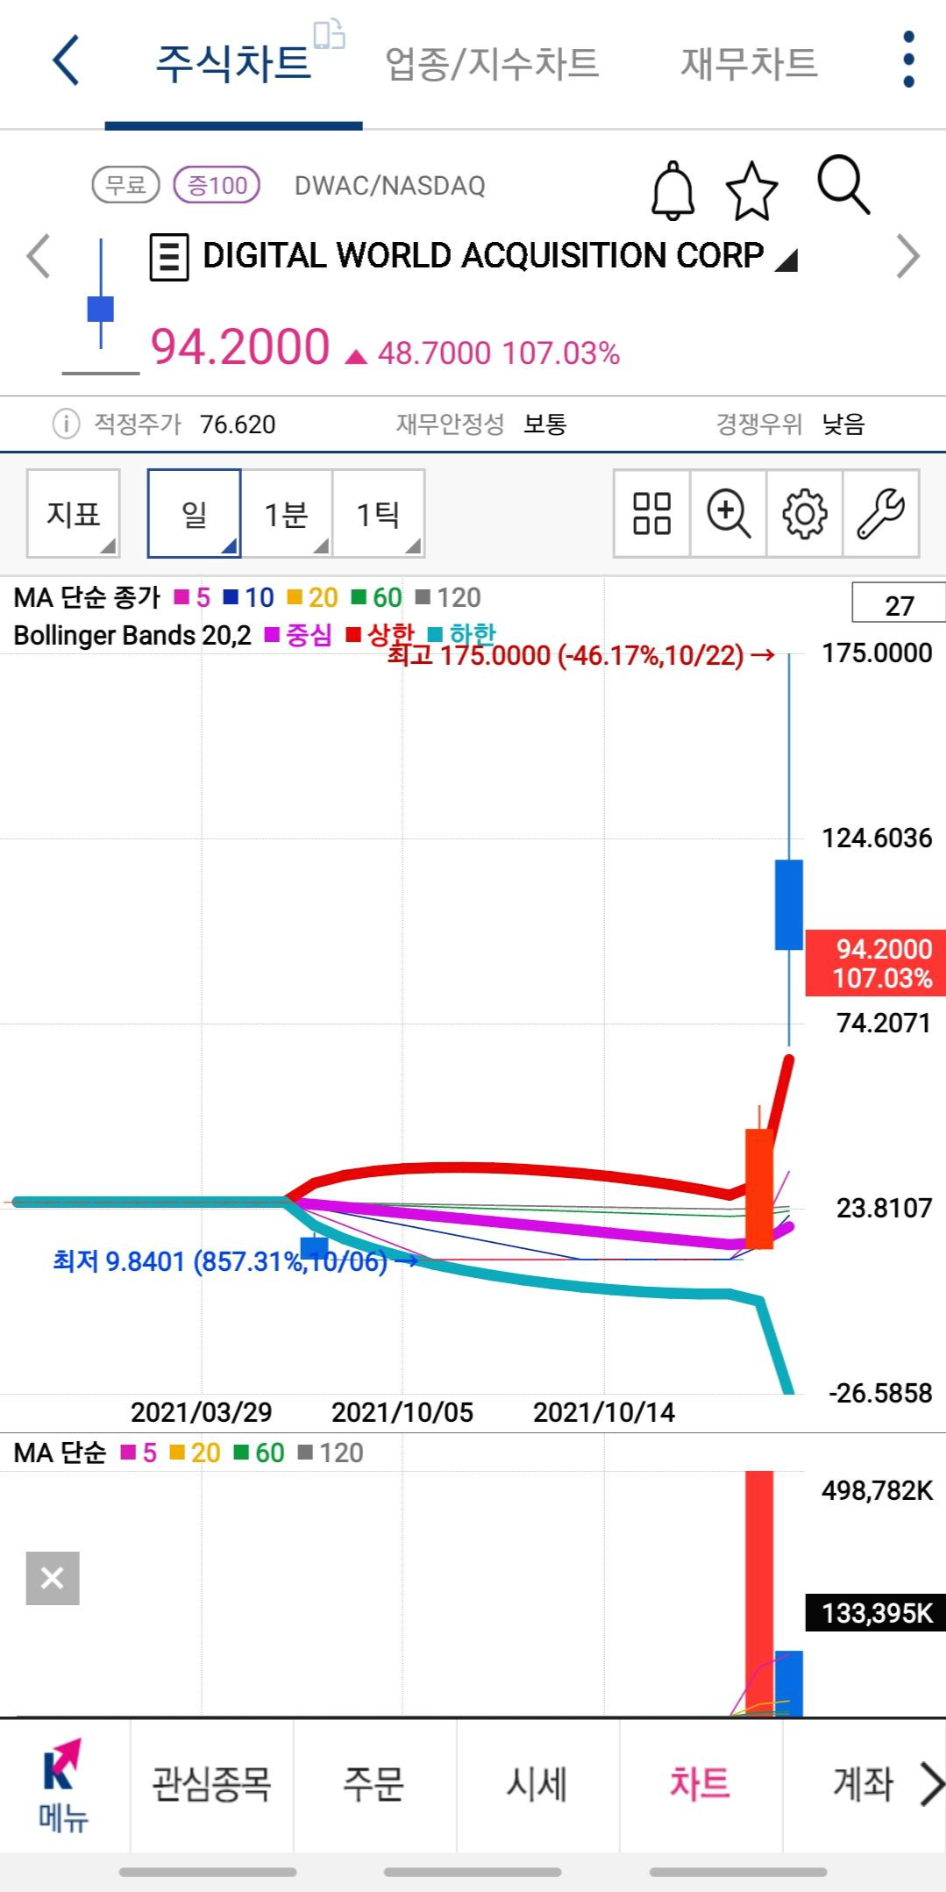Show next stock with right chevron
Viewport: 946px width, 1892px height.
coord(908,256)
